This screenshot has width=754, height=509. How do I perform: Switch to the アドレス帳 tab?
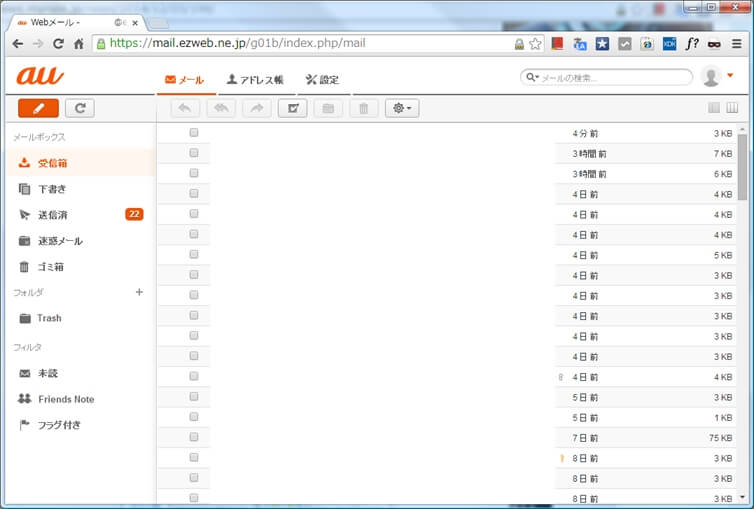click(x=255, y=80)
